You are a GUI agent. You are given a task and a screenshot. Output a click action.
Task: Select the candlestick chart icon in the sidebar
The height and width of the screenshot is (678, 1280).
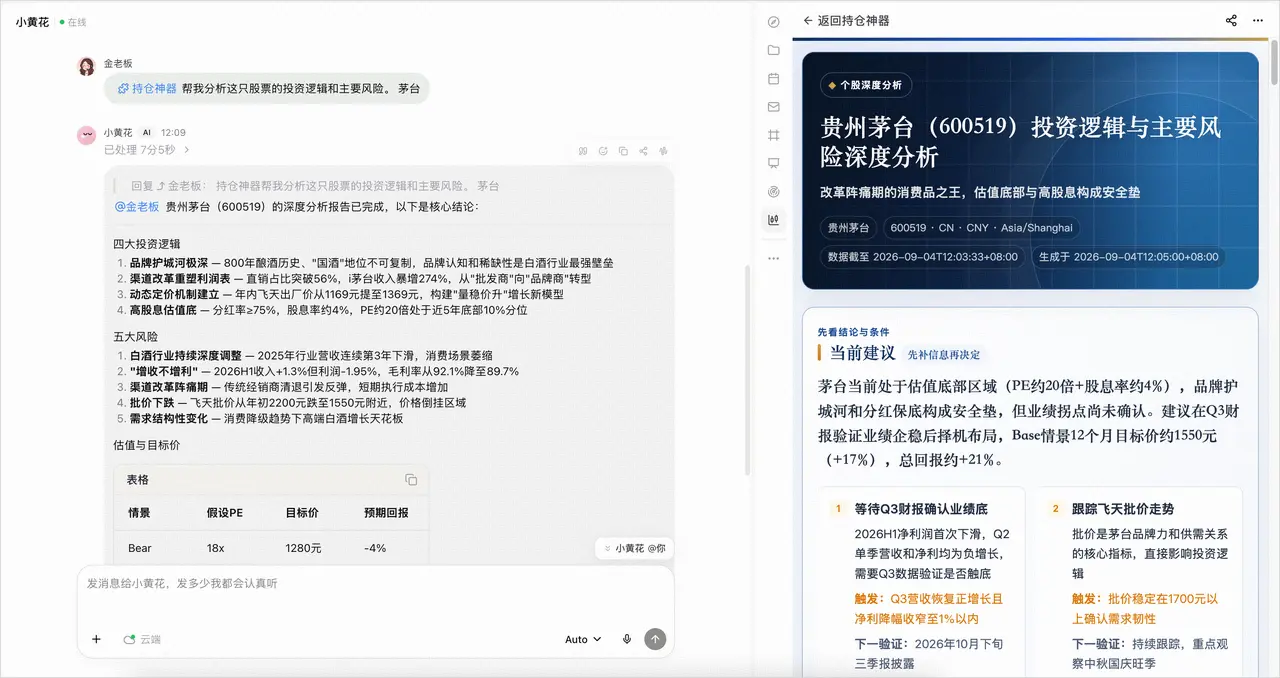[773, 219]
